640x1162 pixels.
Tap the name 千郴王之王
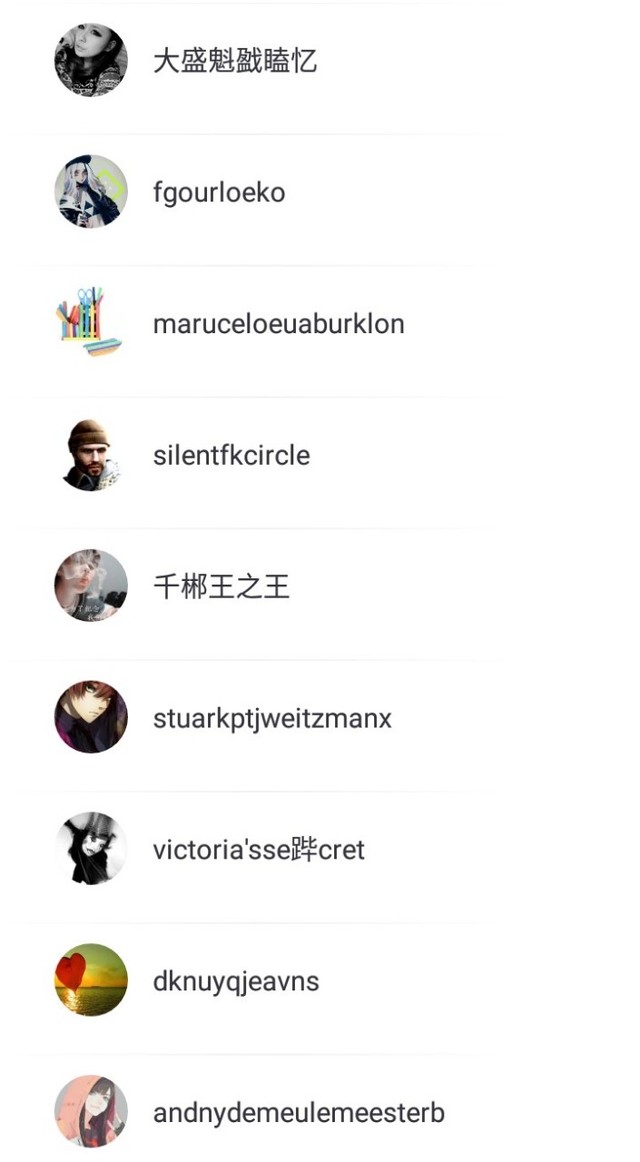coord(221,586)
